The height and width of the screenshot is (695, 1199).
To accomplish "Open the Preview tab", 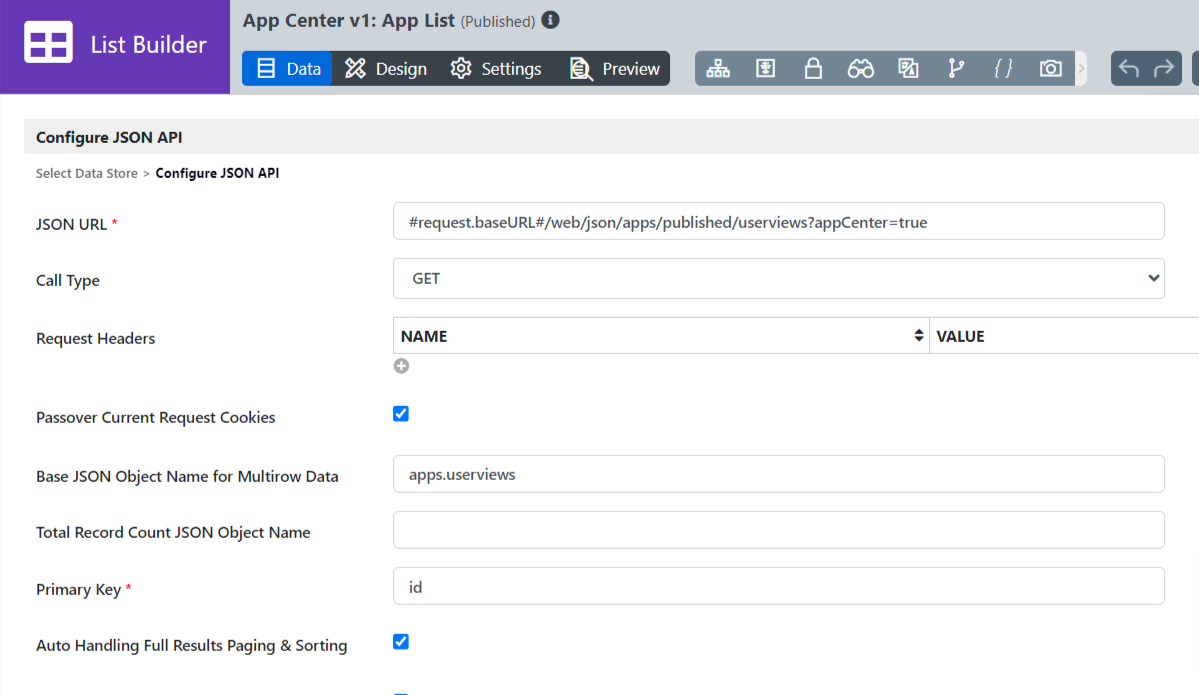I will [x=615, y=69].
